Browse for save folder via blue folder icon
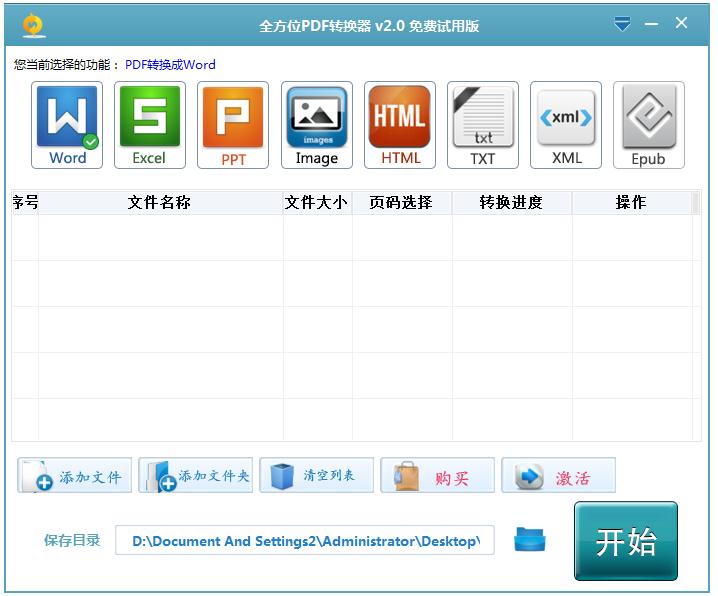718x596 pixels. coord(530,541)
